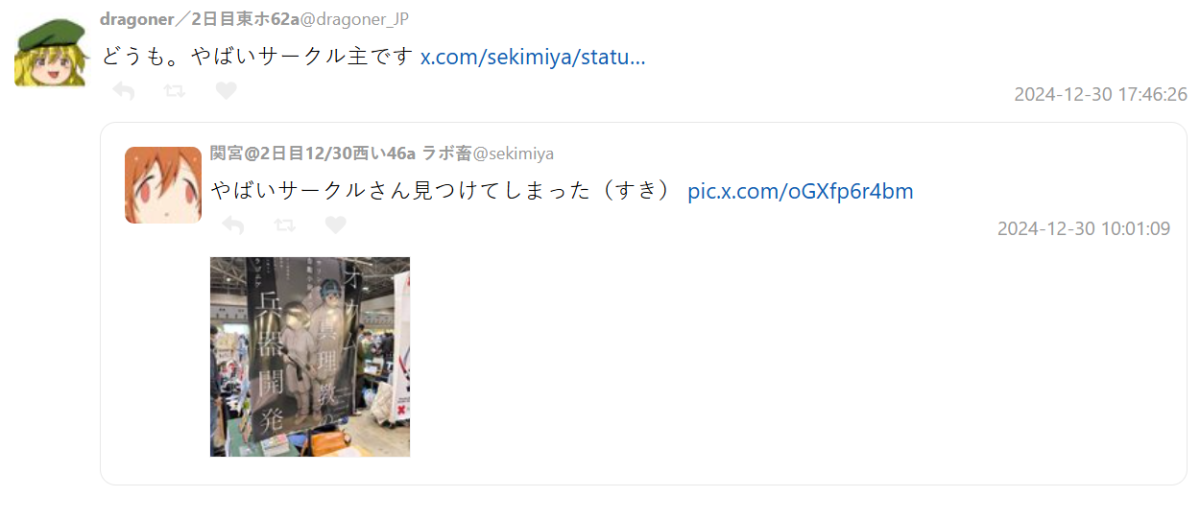Screen dimensions: 1200x520
Task: Reply to dragoner's tweet
Action: pos(124,91)
